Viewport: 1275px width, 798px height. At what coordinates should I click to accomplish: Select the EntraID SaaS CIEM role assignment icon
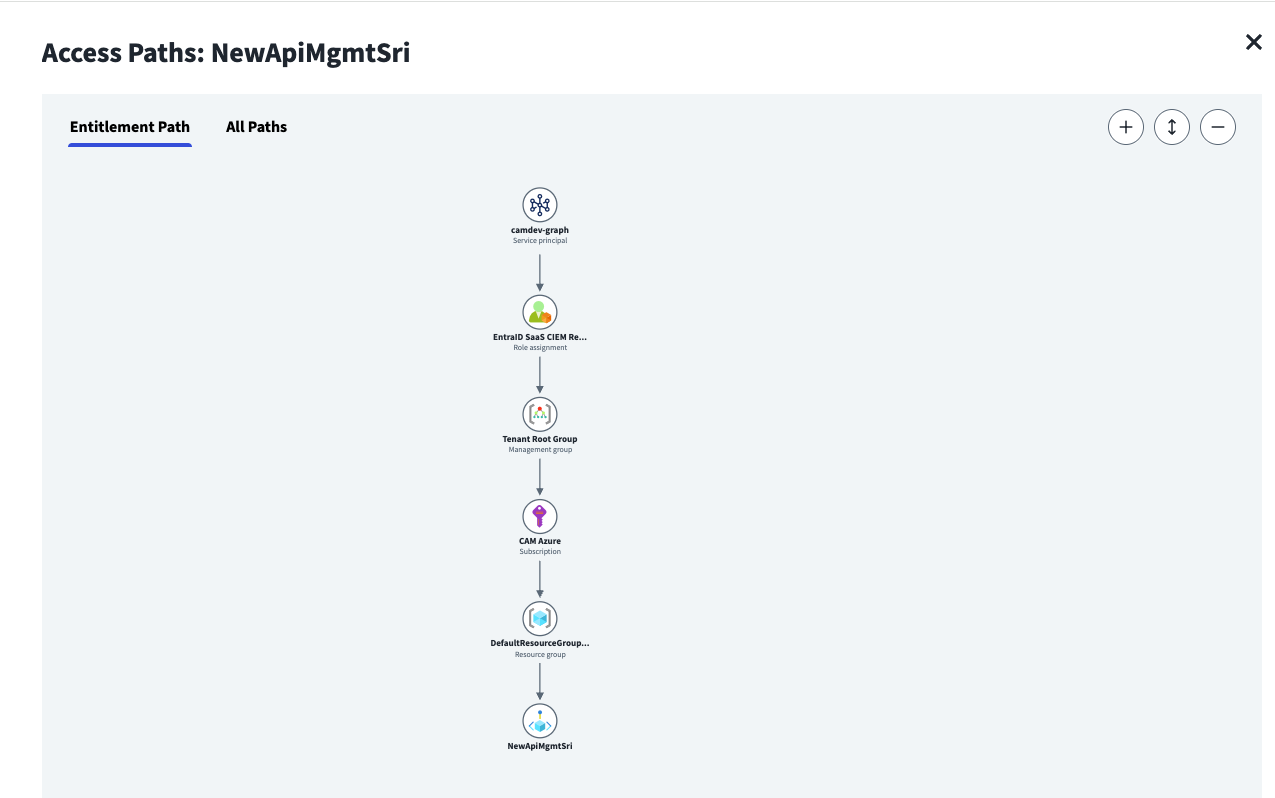(x=540, y=311)
